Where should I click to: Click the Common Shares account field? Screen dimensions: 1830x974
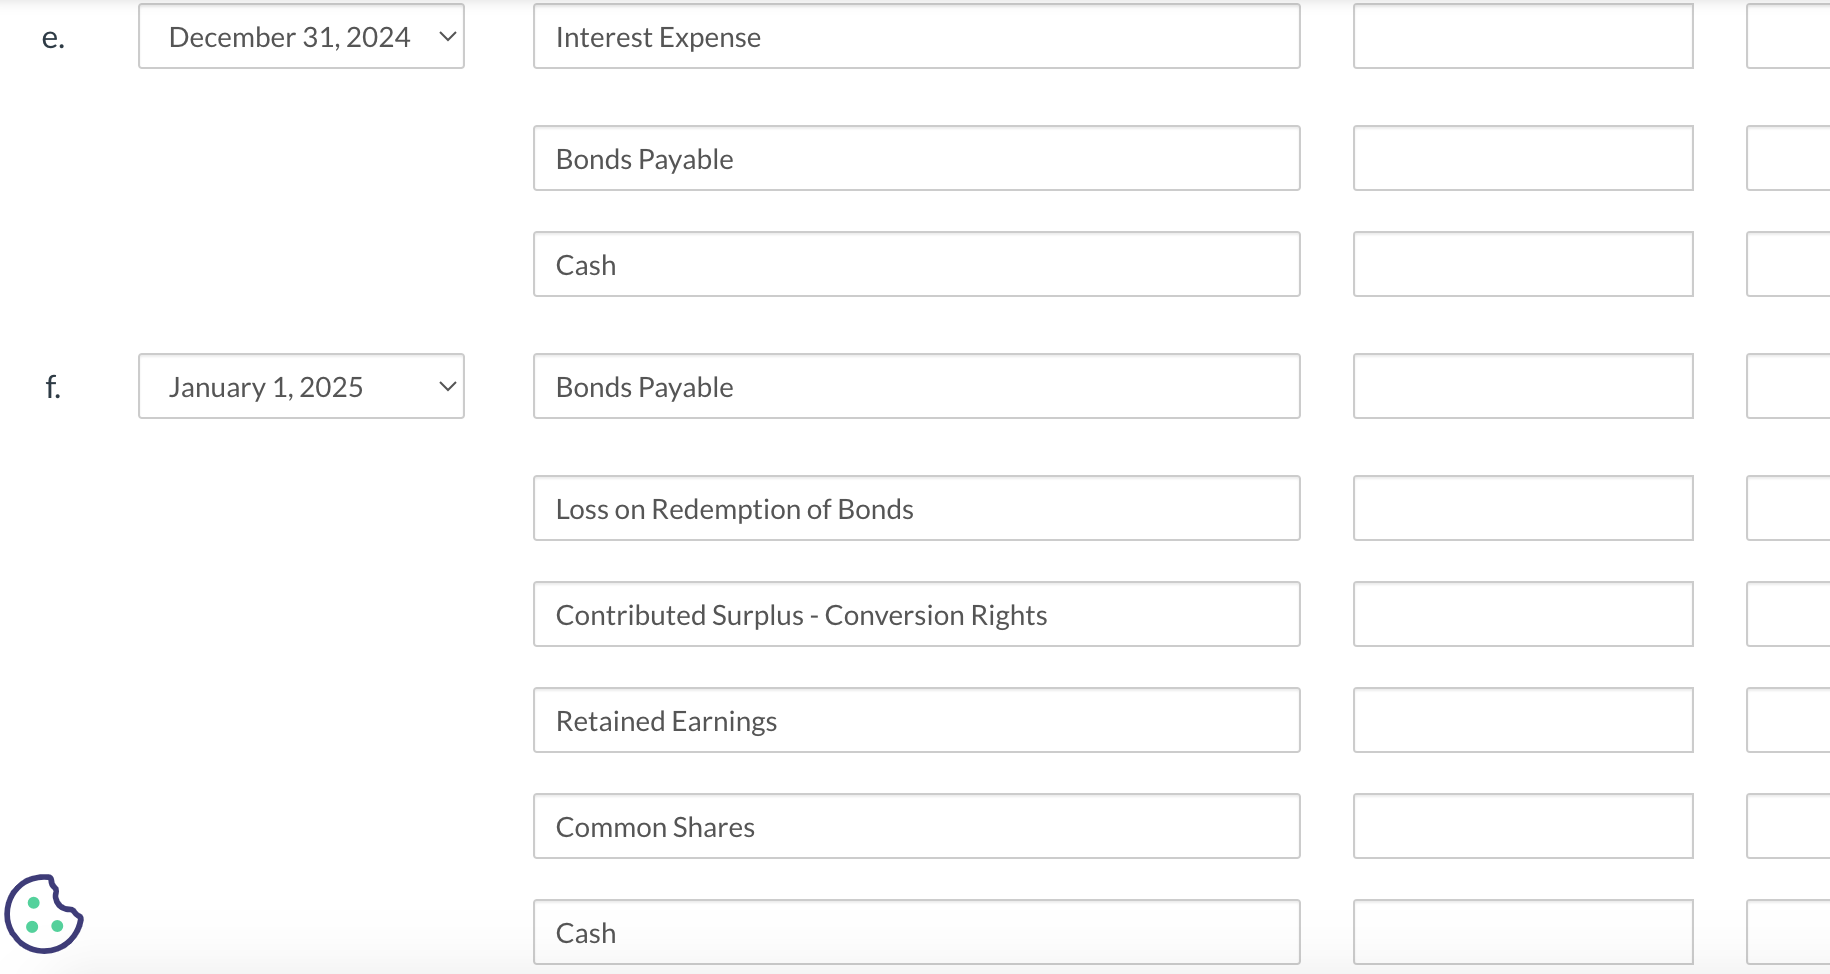pyautogui.click(x=915, y=826)
